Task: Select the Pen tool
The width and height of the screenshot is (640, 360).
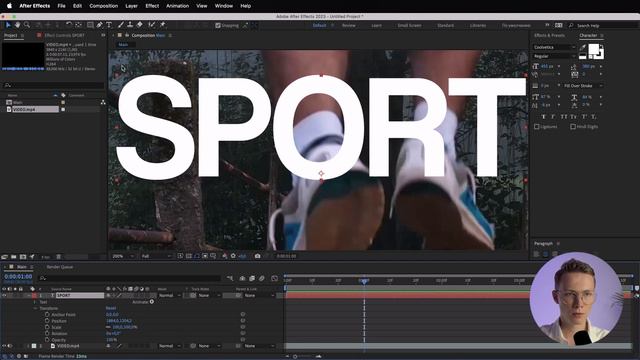Action: (99, 25)
